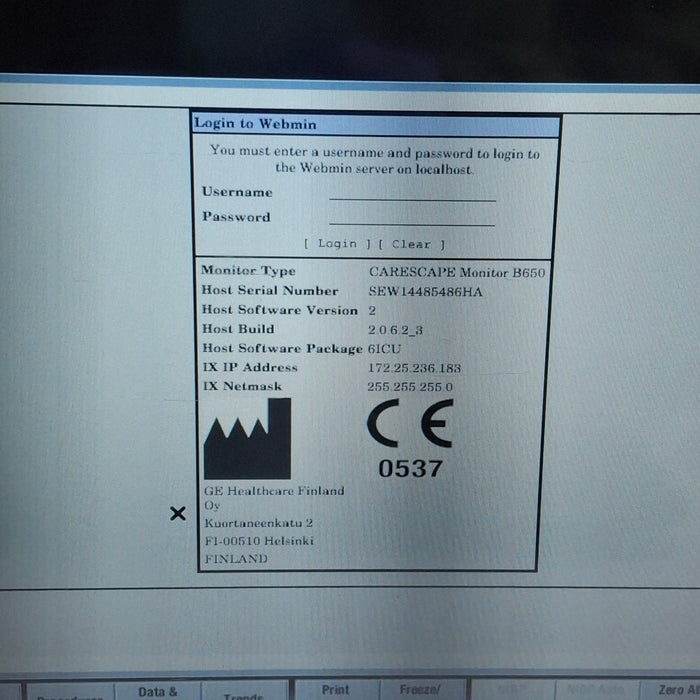
Task: Click the 'GE Healthcare Finland' address line
Action: [274, 491]
